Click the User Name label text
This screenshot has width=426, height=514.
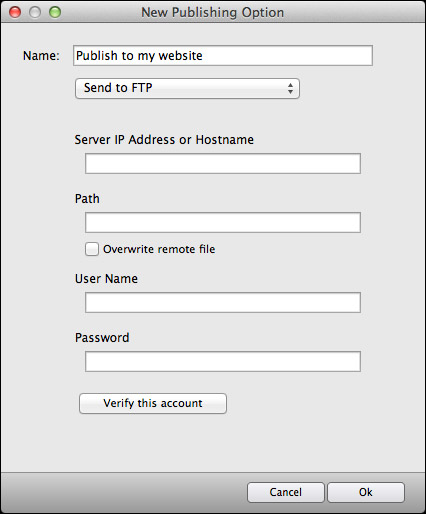tap(106, 279)
